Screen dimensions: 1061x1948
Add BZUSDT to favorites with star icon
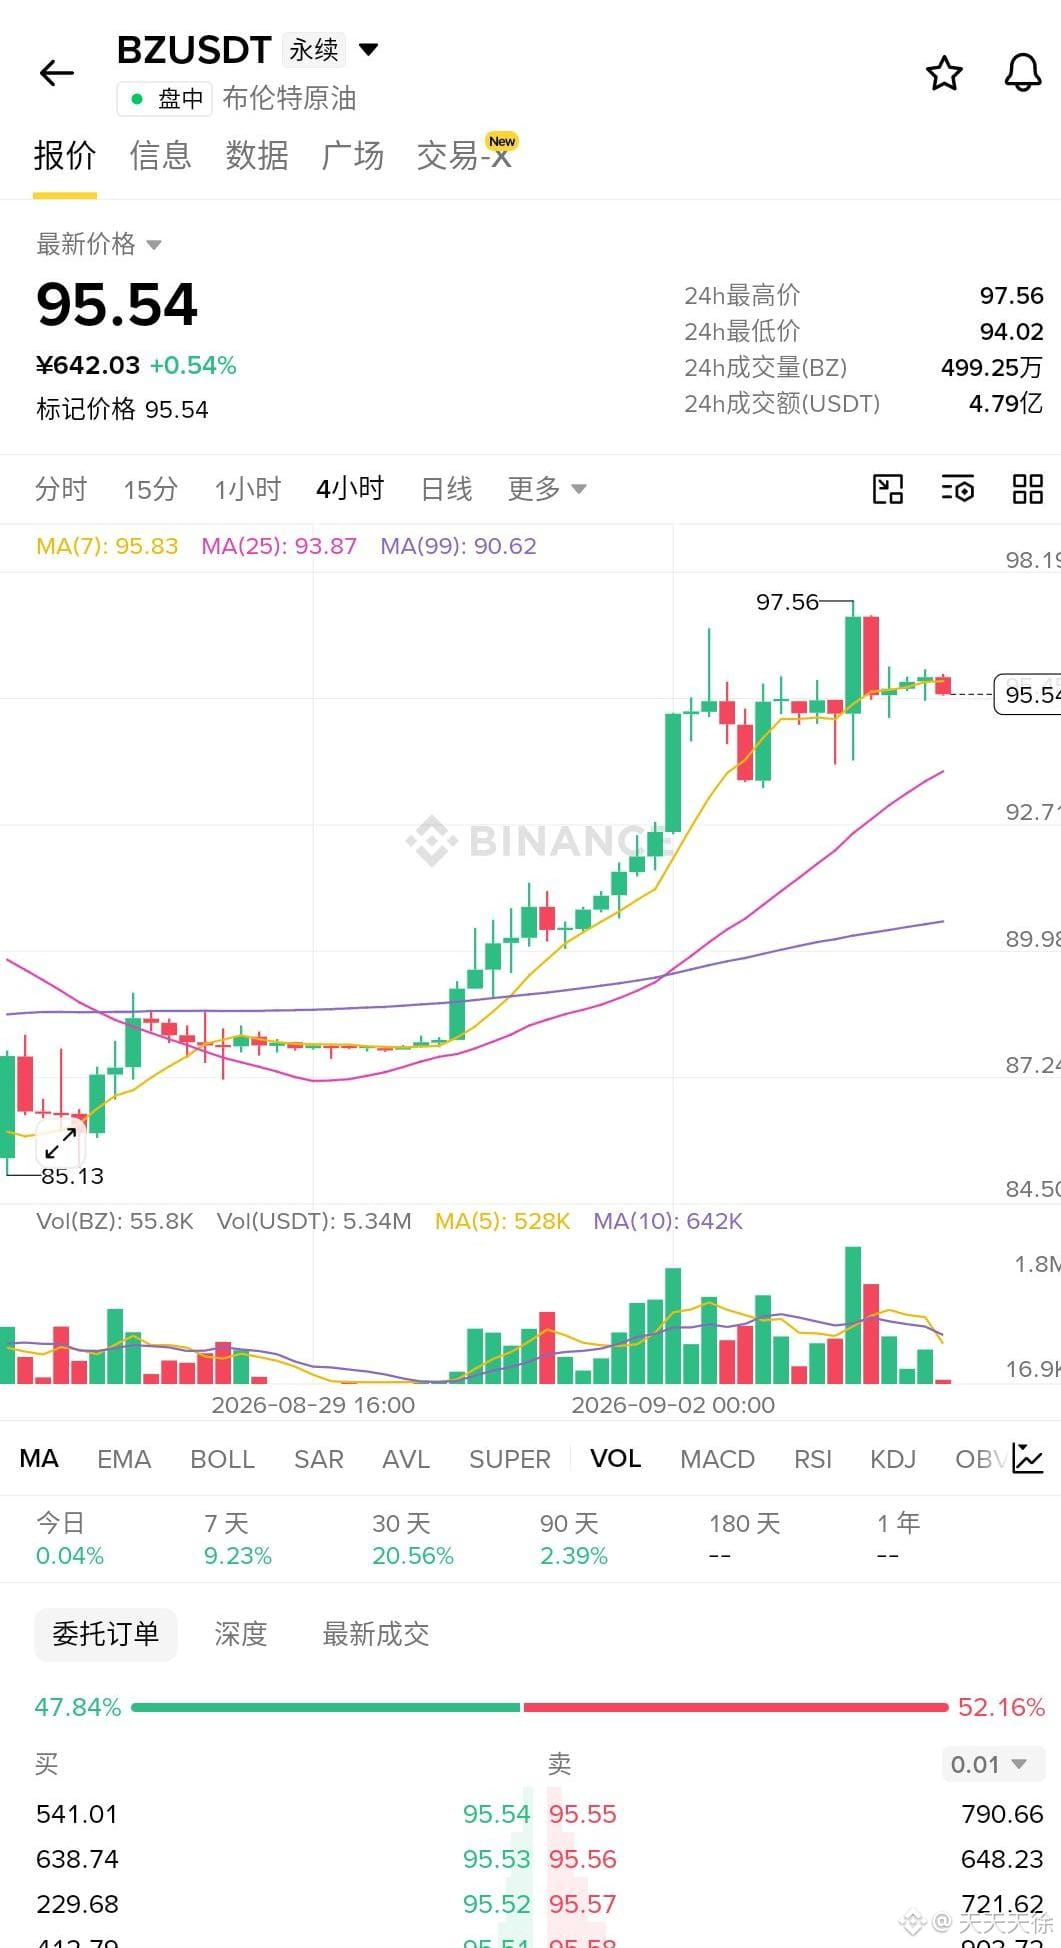pyautogui.click(x=943, y=74)
